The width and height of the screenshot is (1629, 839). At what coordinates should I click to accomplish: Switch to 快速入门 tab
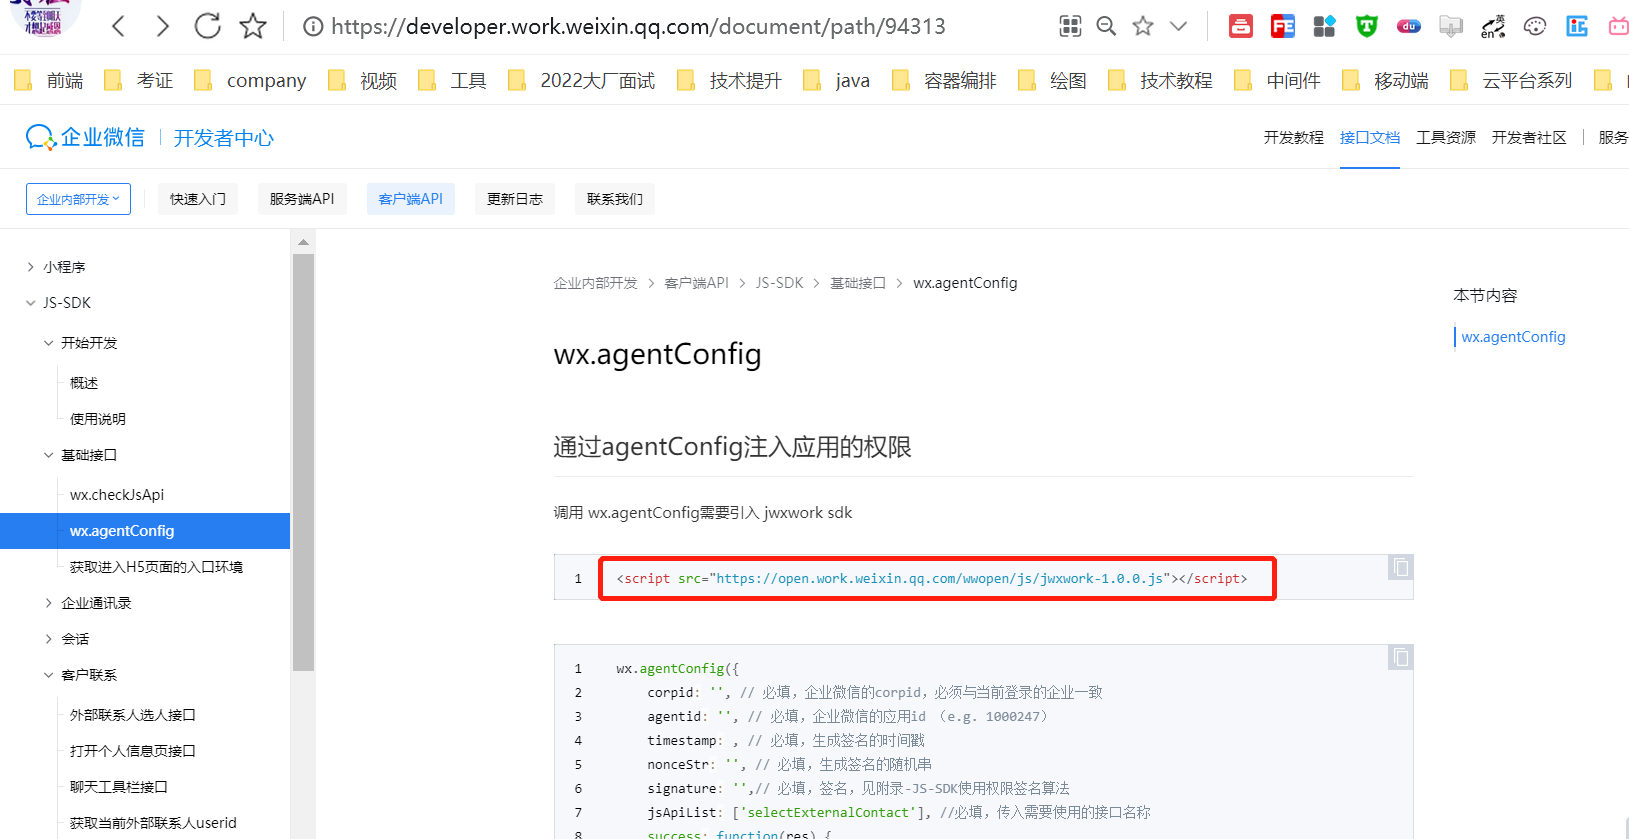pyautogui.click(x=198, y=199)
